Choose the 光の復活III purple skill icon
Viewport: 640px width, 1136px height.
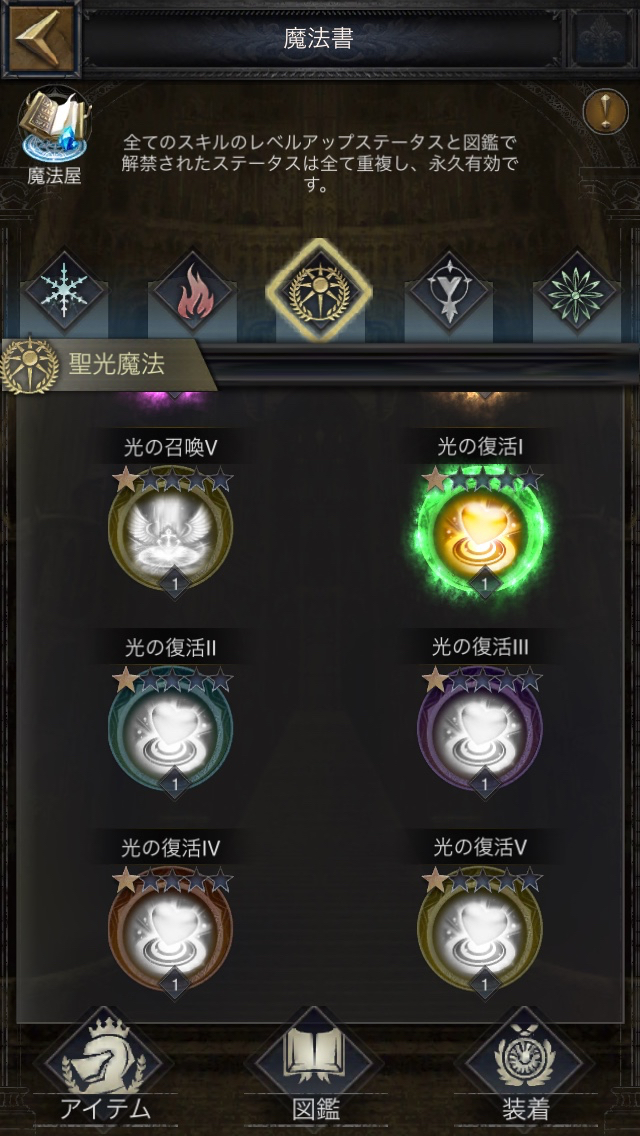click(481, 736)
